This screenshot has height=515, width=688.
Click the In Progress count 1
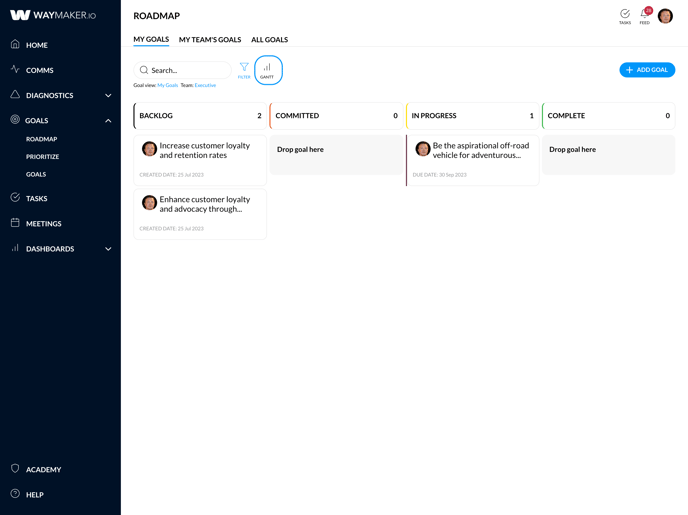click(x=532, y=116)
